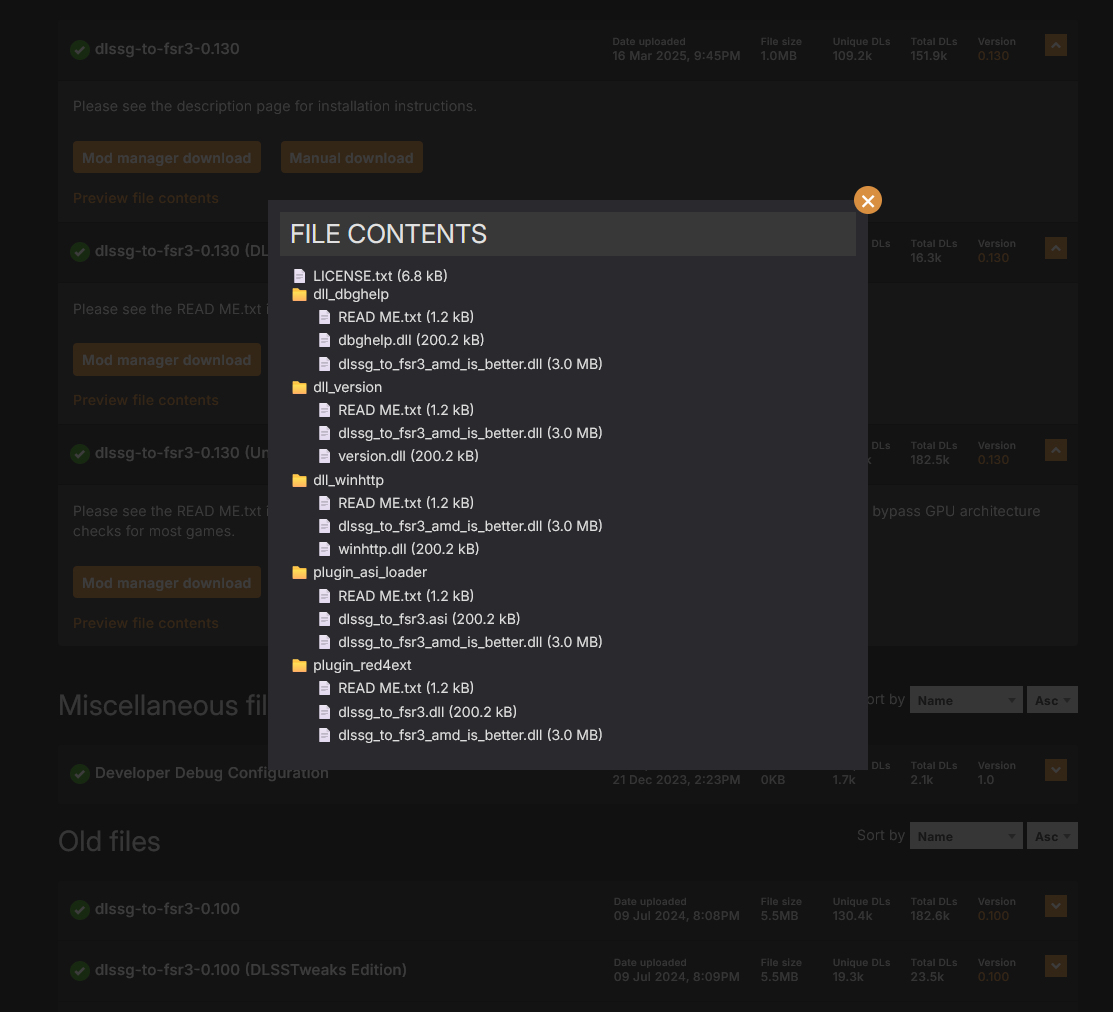Click the plugin_asi_loader folder icon
Viewport: 1113px width, 1012px height.
click(299, 573)
